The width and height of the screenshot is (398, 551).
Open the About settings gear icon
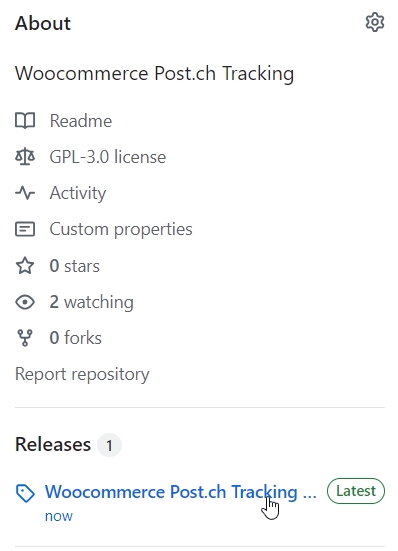tap(375, 22)
